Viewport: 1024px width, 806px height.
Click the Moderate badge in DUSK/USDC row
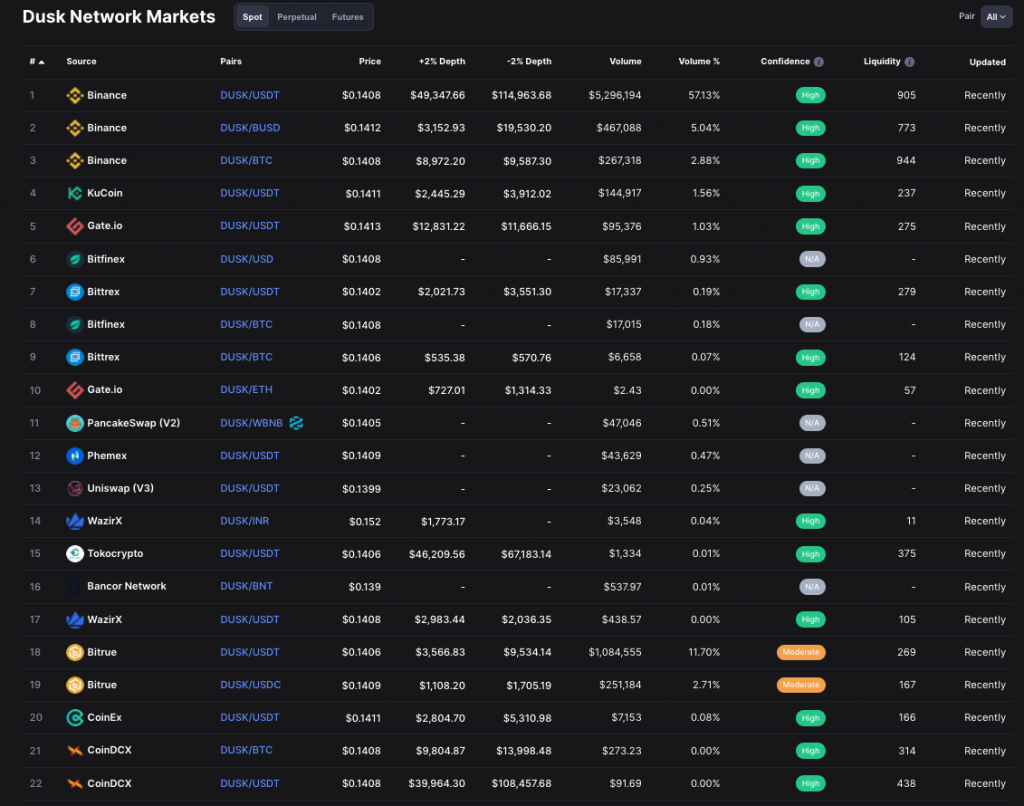pos(801,685)
